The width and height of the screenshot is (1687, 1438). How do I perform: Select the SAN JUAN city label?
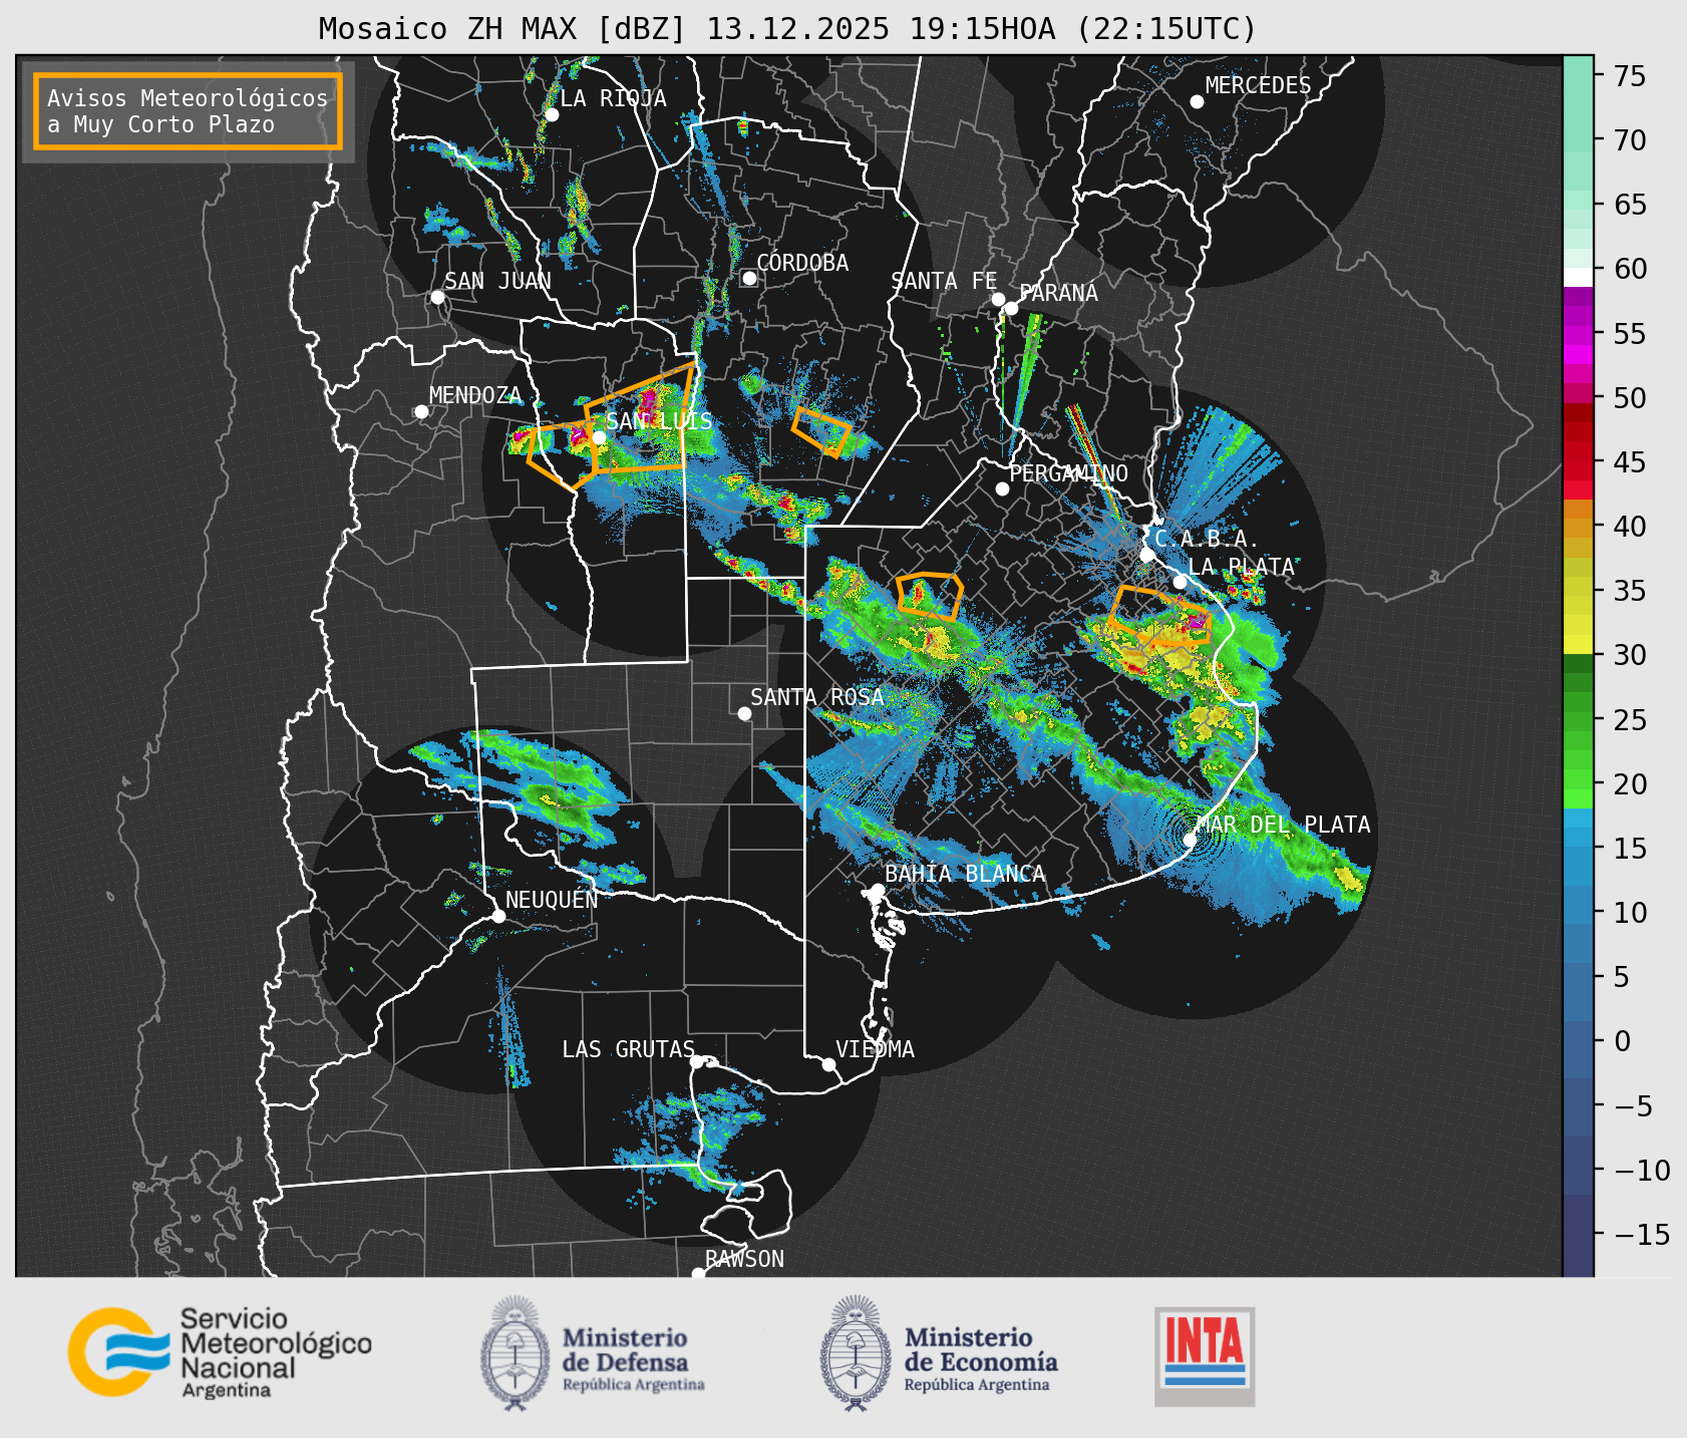pos(497,281)
